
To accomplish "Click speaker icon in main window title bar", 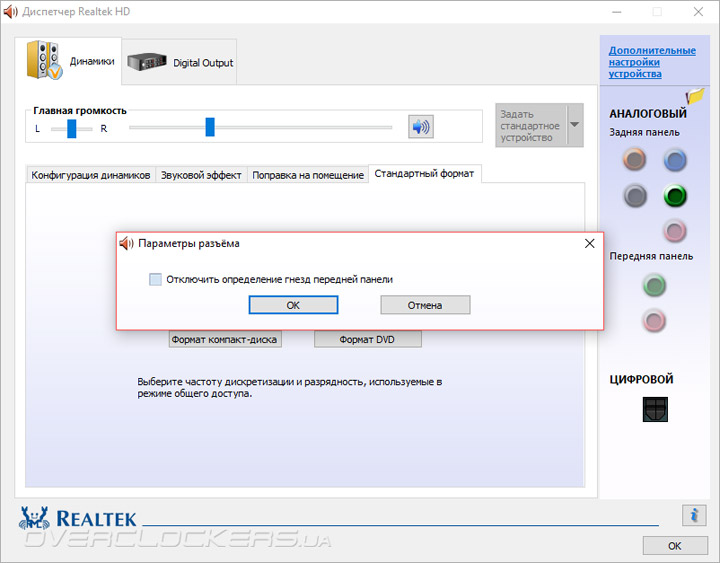I will 10,11.
